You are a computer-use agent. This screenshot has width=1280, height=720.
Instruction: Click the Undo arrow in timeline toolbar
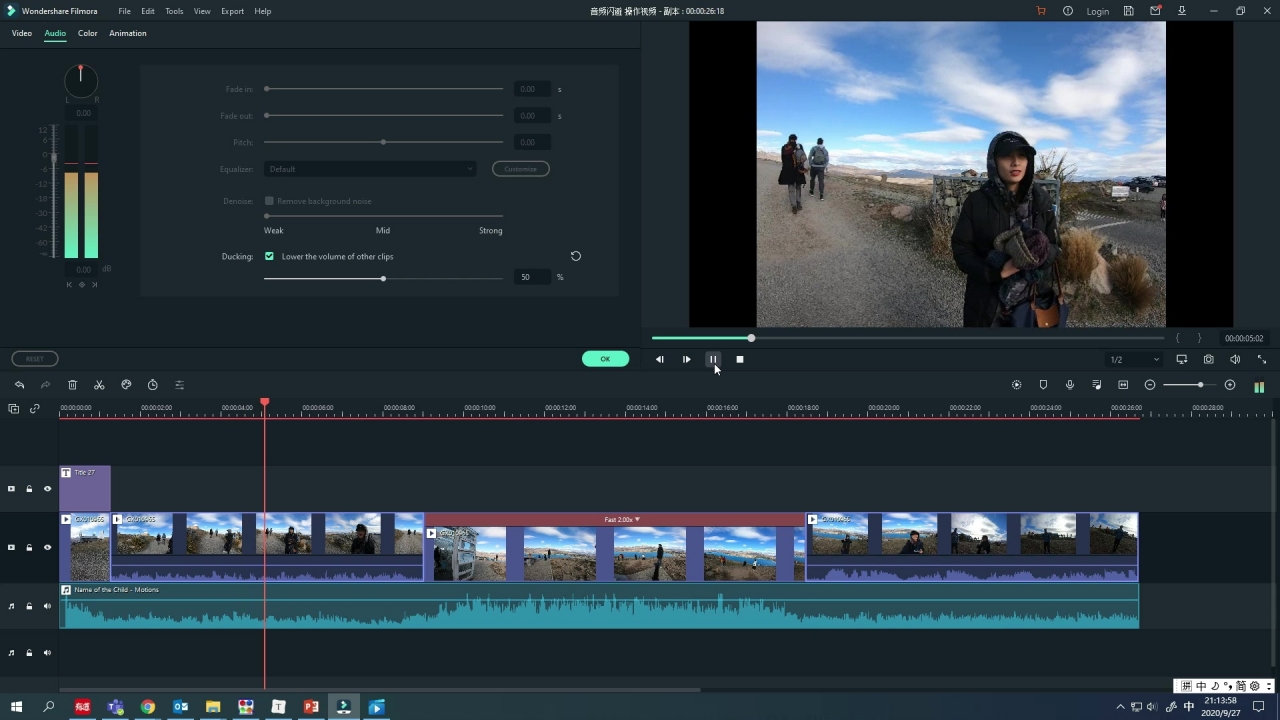19,385
